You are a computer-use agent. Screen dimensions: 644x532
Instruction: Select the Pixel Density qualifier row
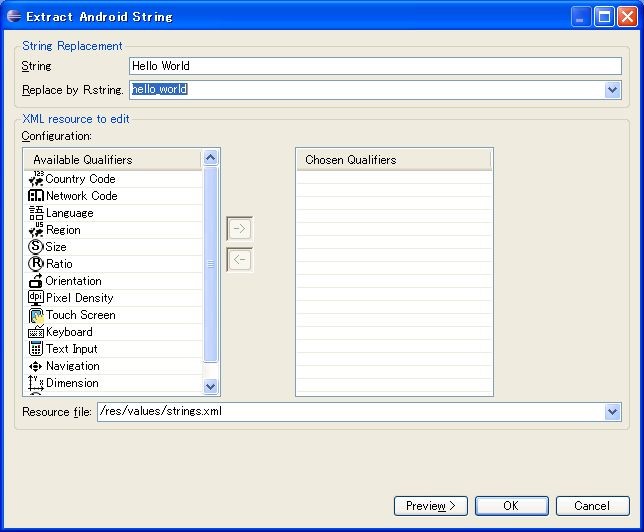(x=113, y=298)
